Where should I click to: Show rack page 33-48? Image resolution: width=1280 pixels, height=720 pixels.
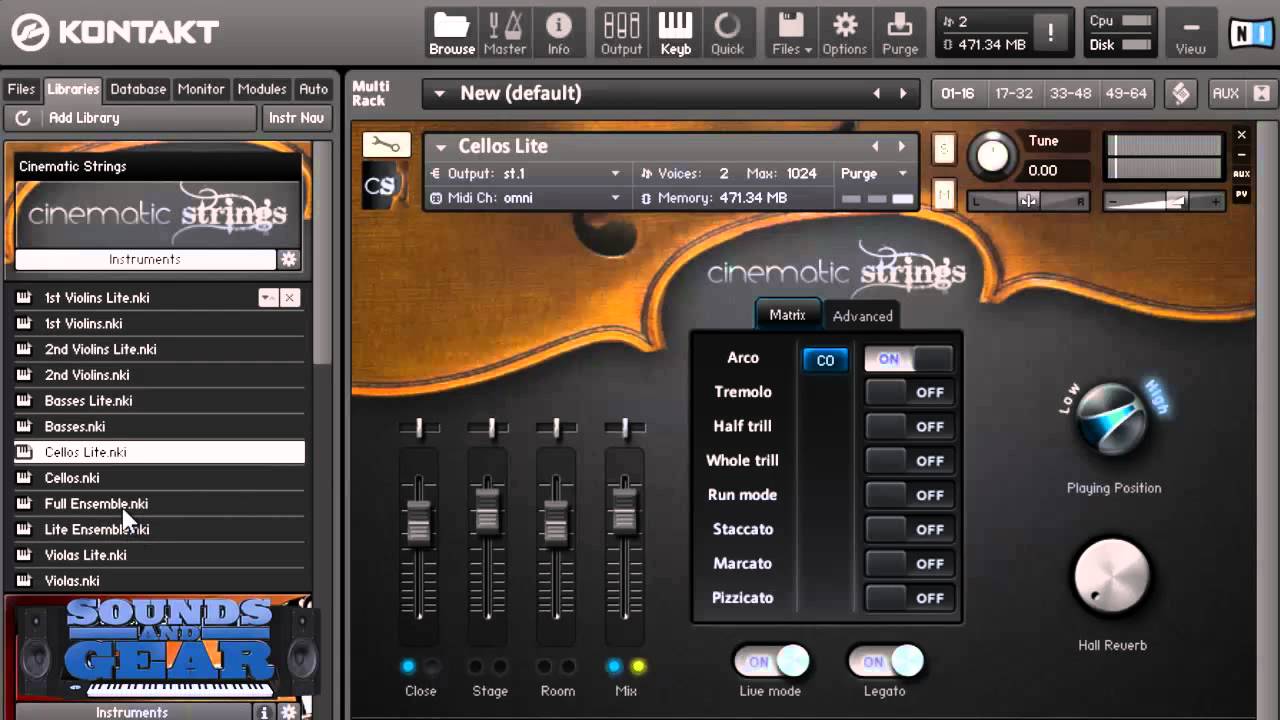coord(1070,93)
